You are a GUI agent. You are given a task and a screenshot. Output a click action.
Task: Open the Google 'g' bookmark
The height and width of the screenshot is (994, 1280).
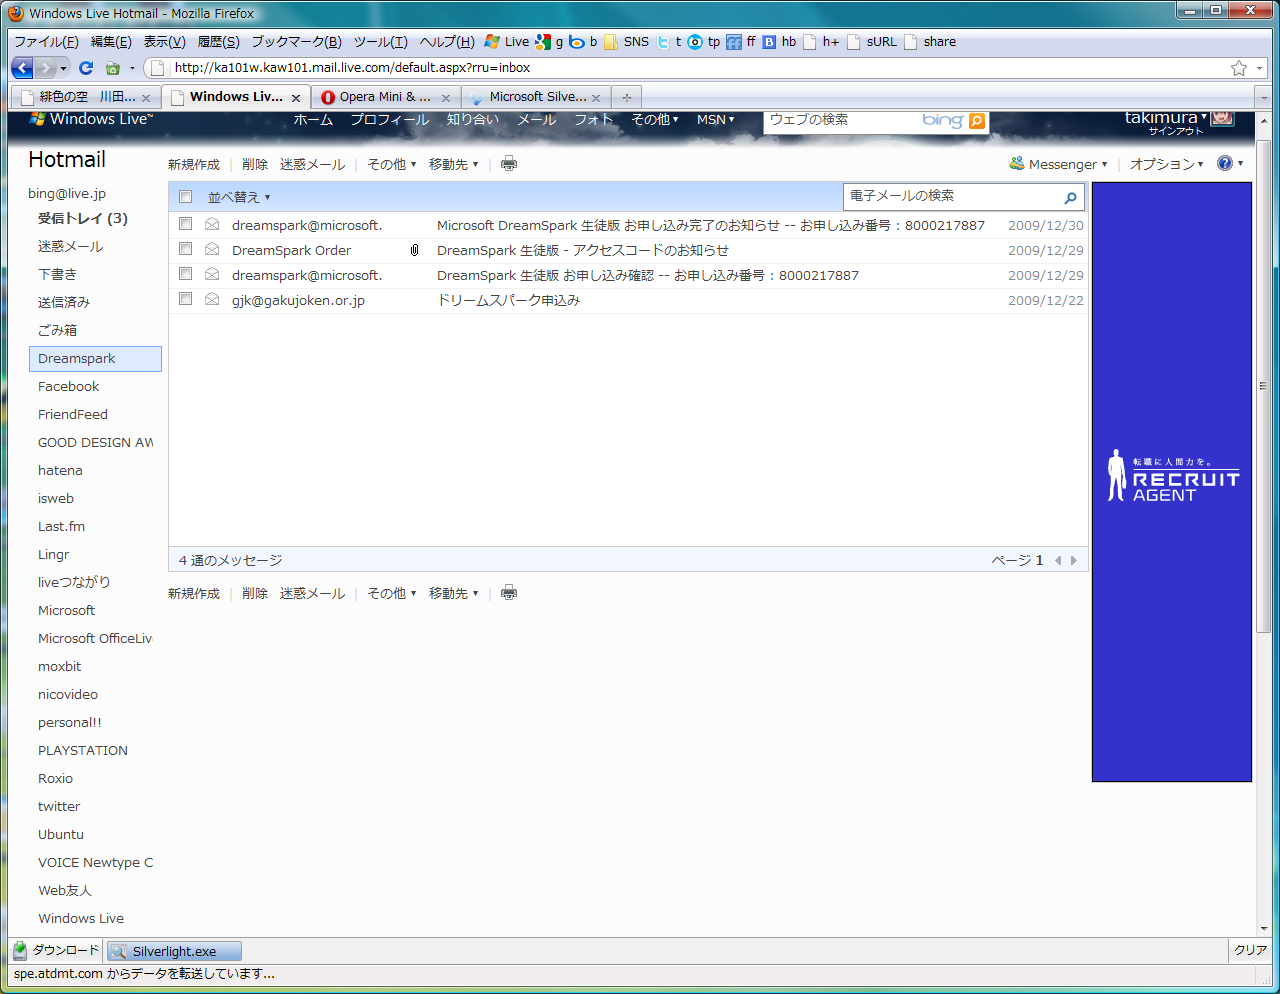(x=549, y=42)
